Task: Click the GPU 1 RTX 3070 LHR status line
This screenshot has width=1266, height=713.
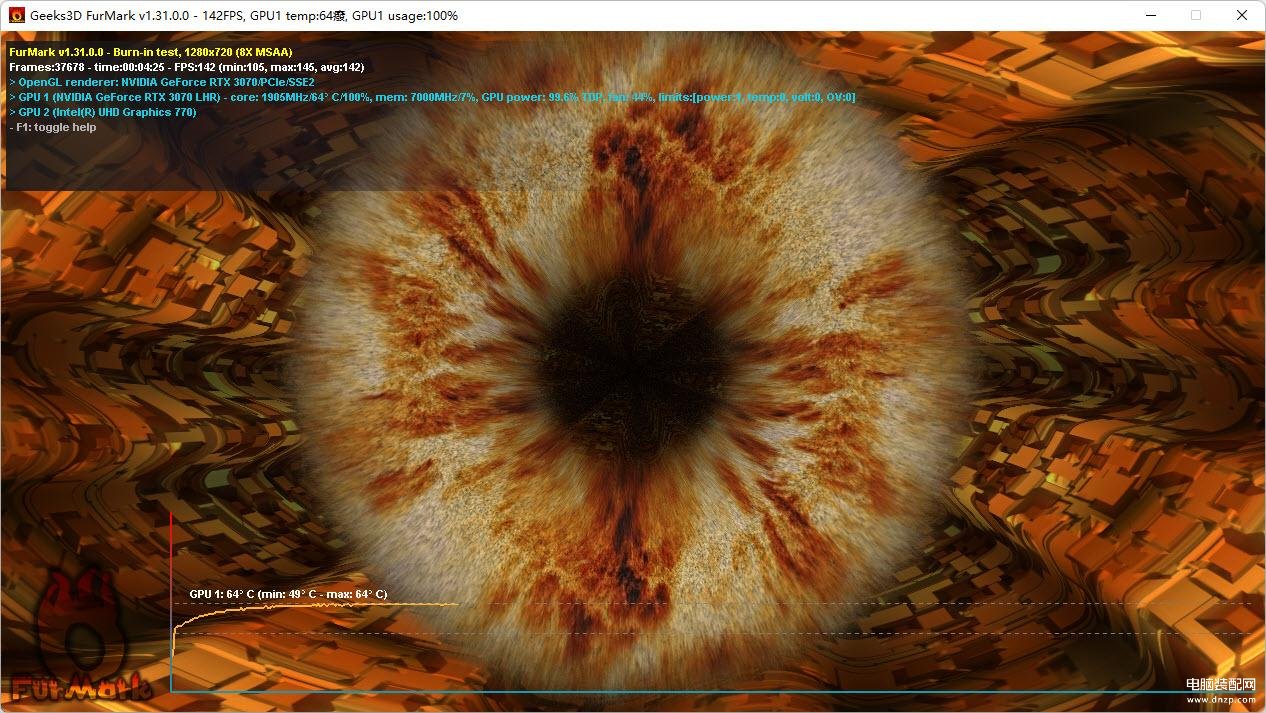Action: point(431,97)
